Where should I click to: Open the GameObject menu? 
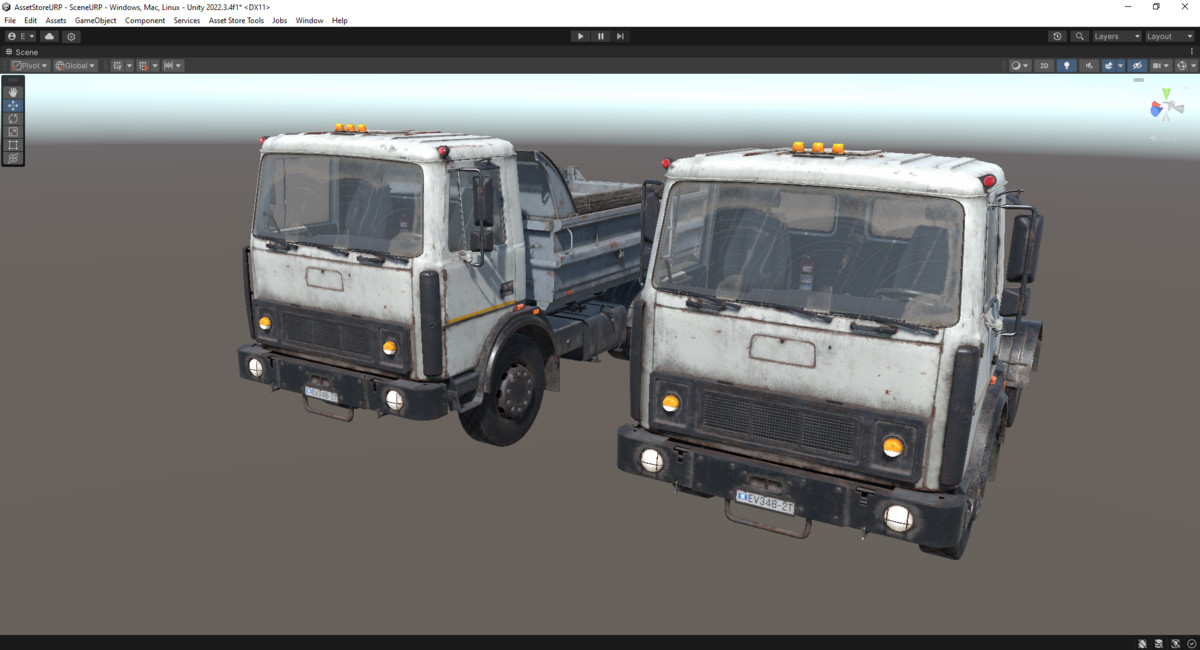coord(96,20)
